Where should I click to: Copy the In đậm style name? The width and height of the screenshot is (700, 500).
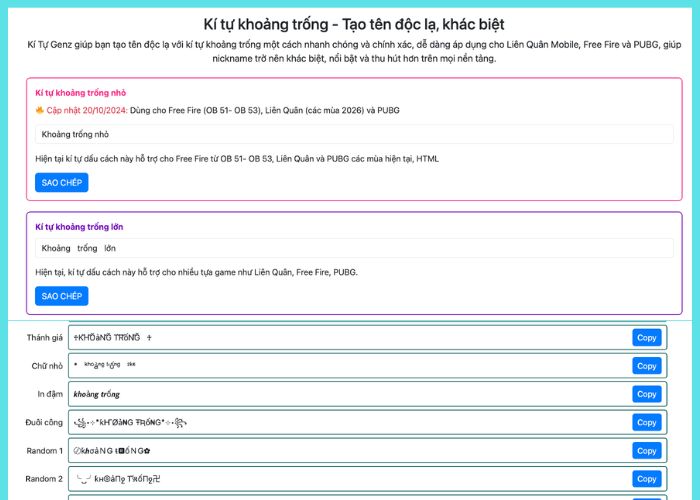[x=646, y=394]
